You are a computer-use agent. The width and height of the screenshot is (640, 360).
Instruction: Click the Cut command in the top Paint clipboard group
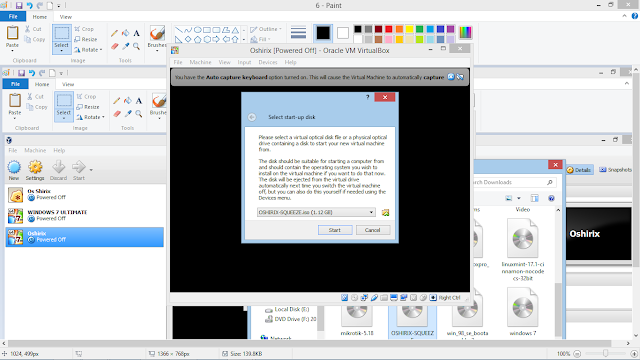33,29
